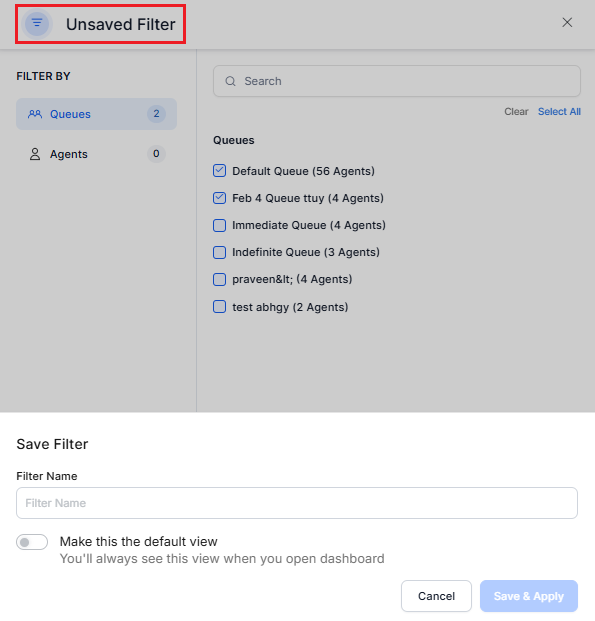Close the filter dialog with X
595x621 pixels.
[567, 23]
